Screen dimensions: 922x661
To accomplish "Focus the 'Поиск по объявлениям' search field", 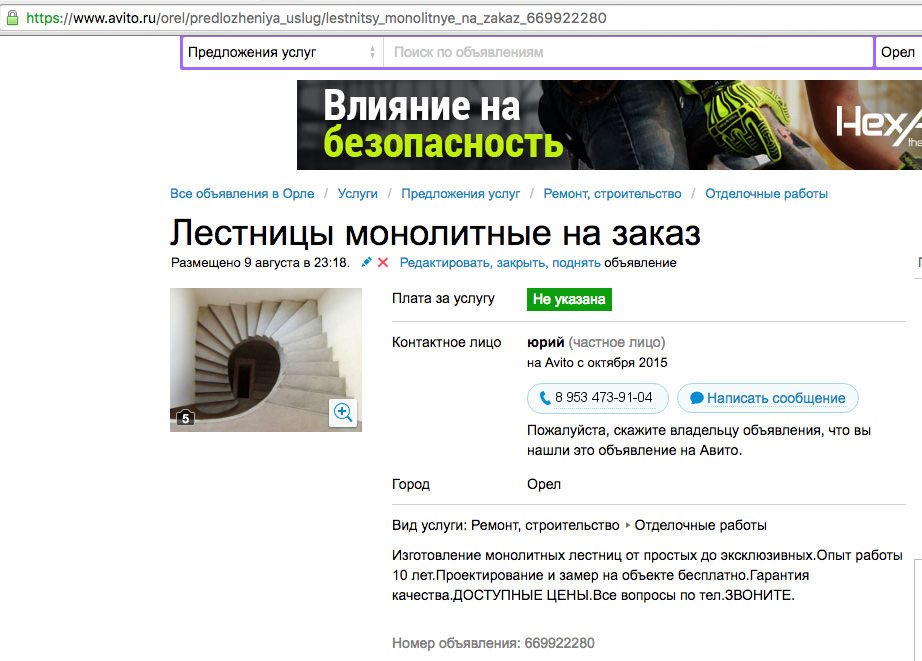I will click(x=628, y=52).
